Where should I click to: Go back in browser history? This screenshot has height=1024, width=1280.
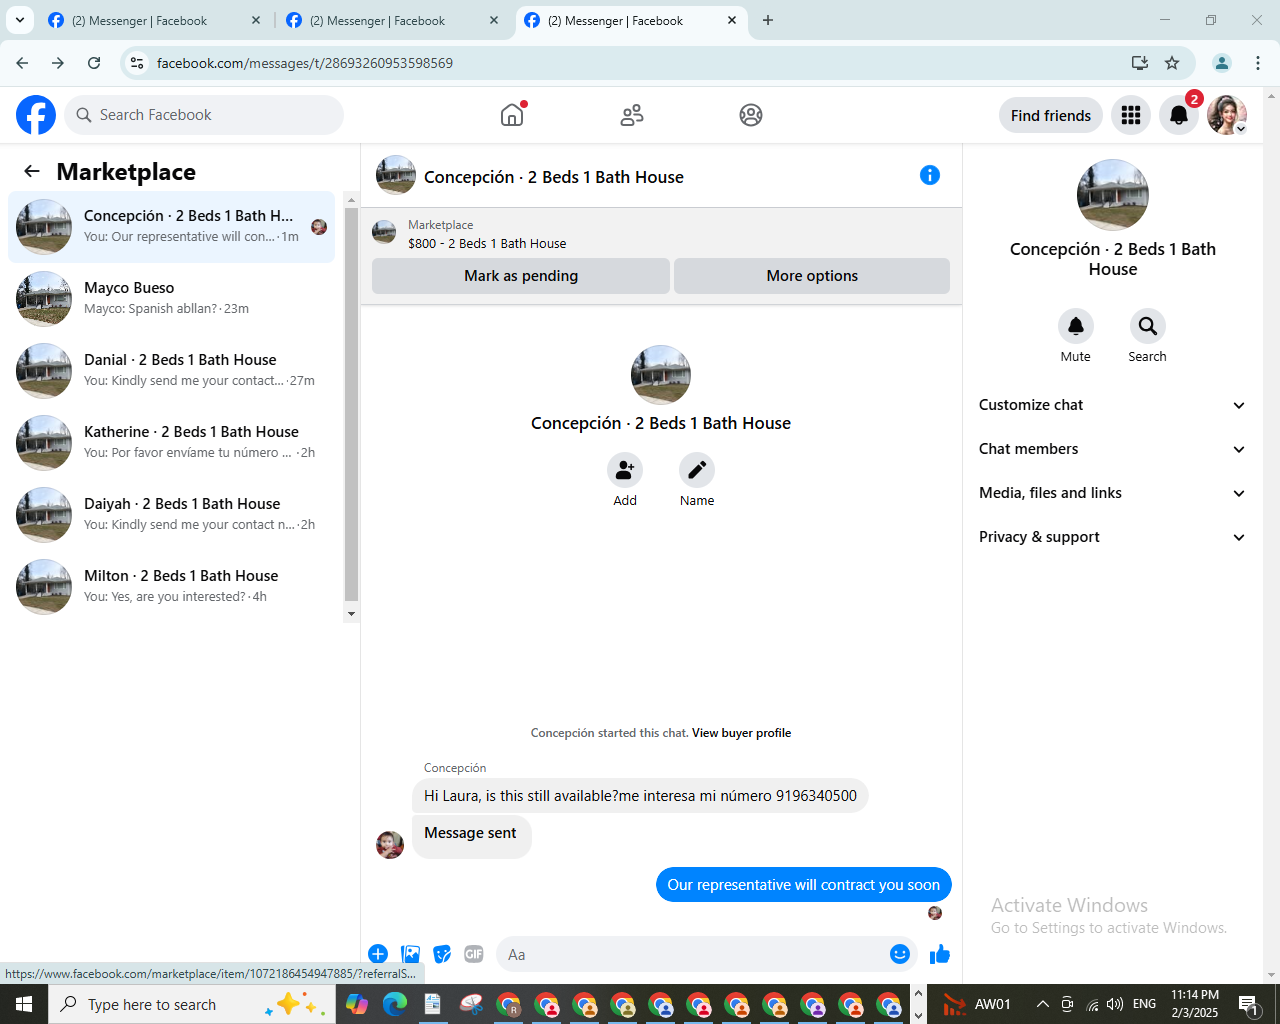pos(22,63)
